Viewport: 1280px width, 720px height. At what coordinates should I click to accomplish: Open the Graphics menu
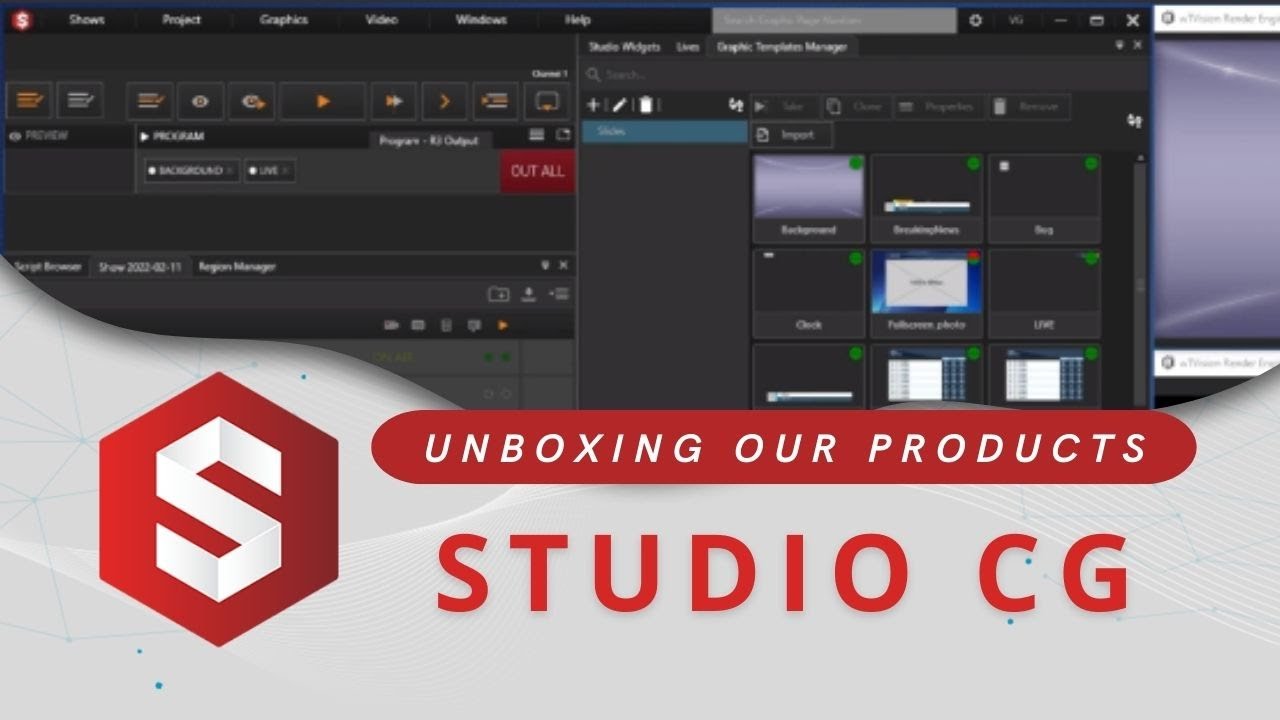(284, 20)
